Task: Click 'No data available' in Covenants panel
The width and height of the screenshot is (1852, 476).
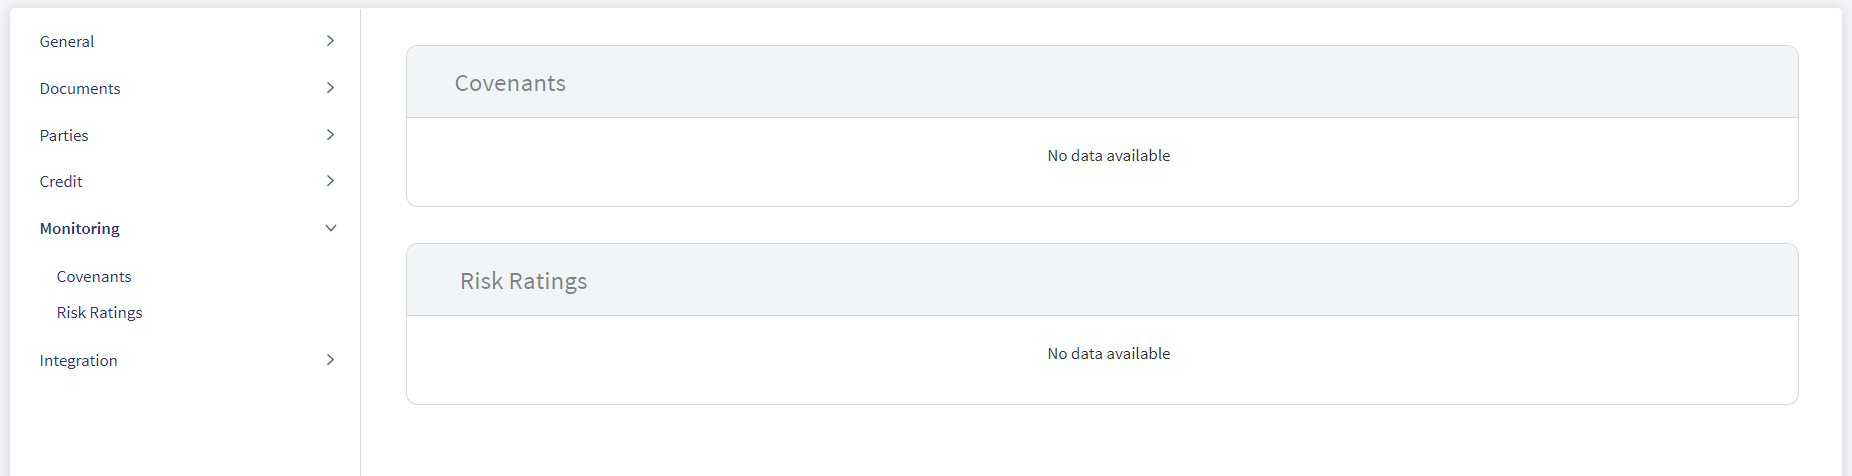Action: [x=1109, y=155]
